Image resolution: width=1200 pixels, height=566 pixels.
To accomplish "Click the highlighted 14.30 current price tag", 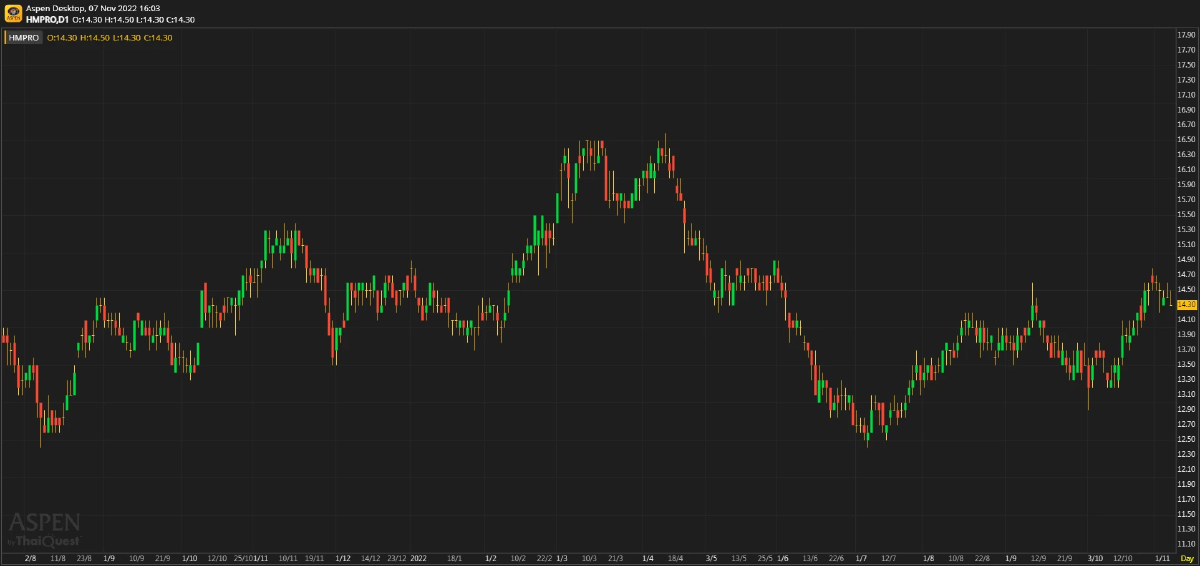I will point(1187,304).
